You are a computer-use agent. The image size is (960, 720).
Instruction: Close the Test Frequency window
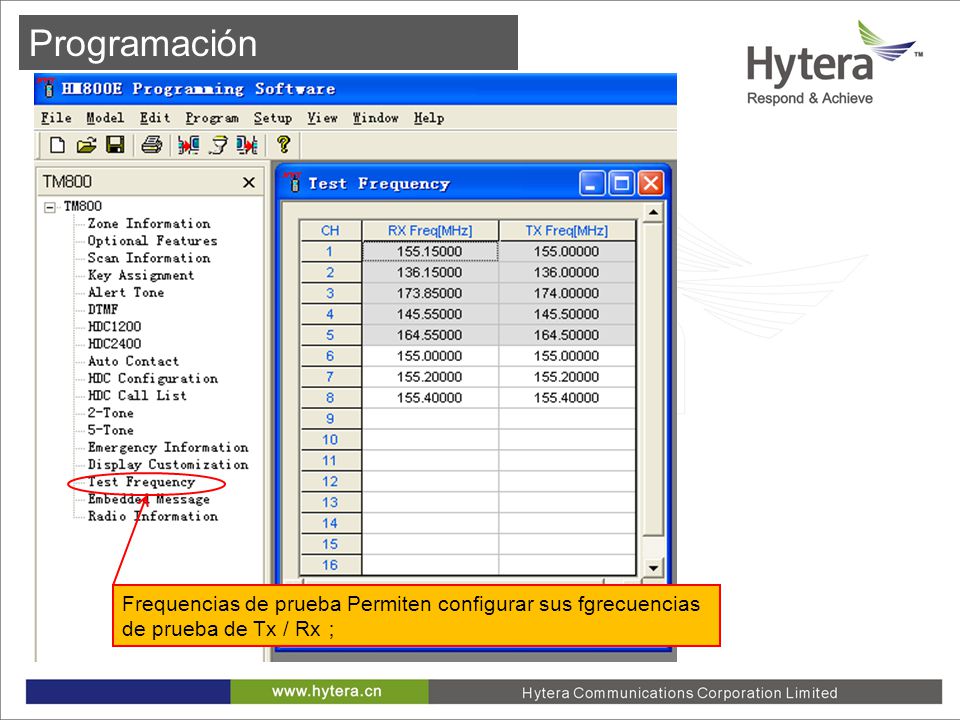651,183
